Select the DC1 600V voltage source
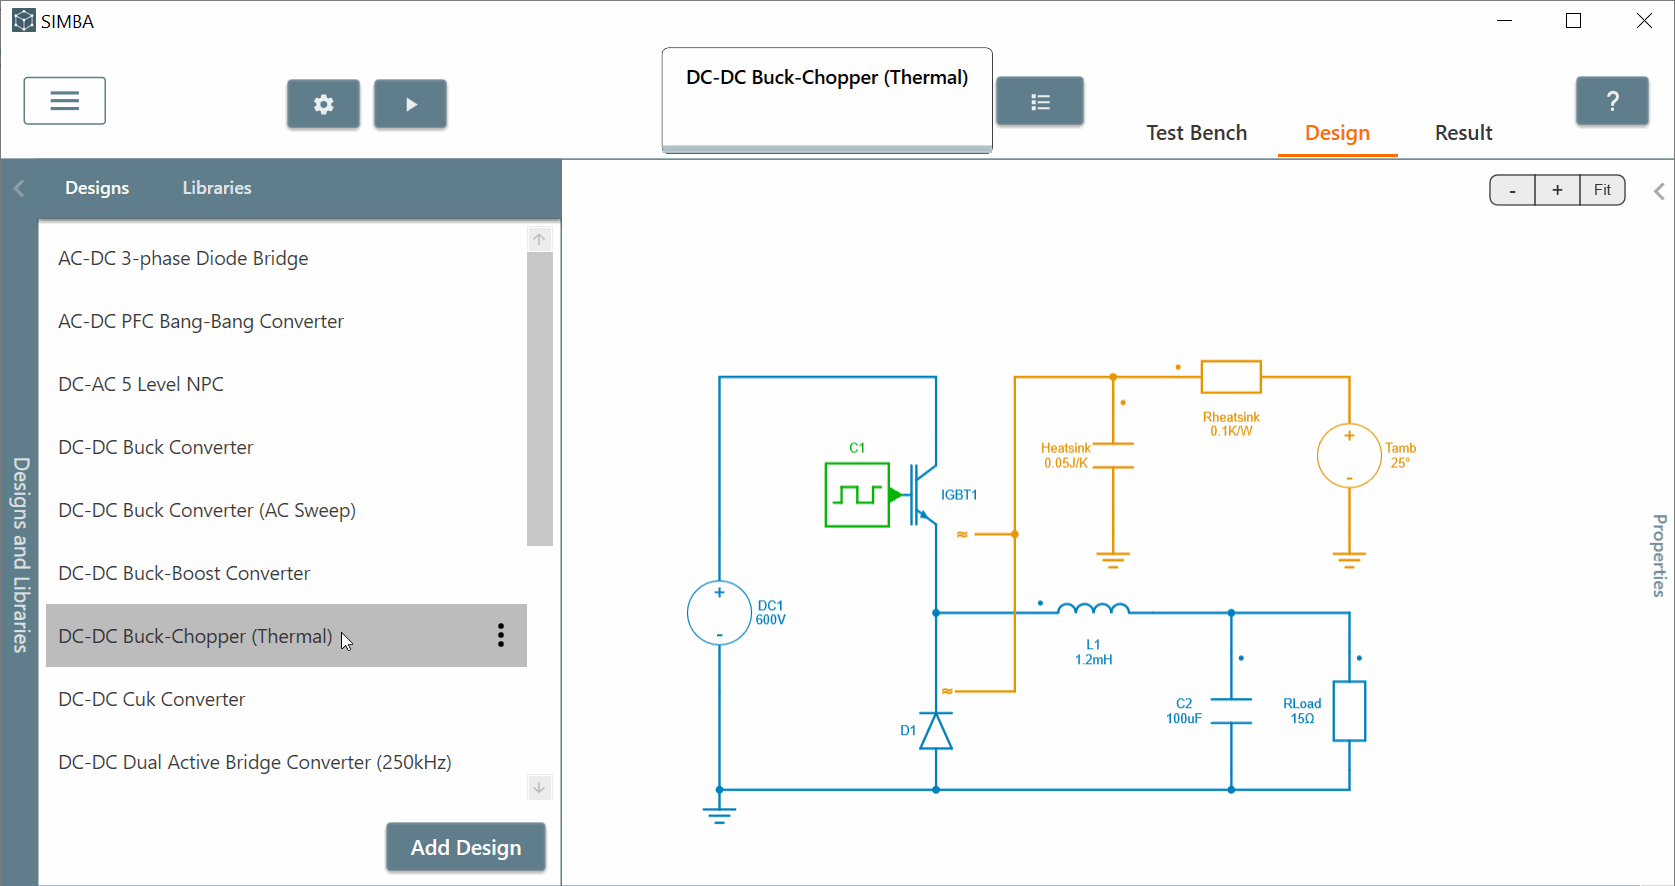This screenshot has width=1675, height=886. (719, 613)
